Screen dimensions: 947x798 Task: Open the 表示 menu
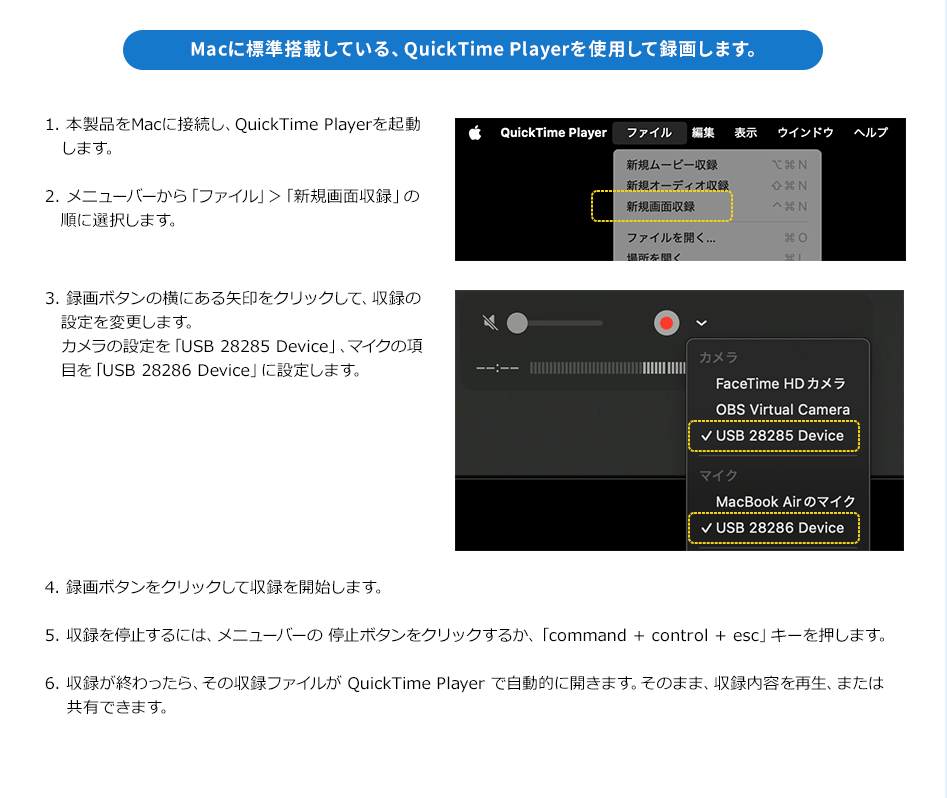745,132
